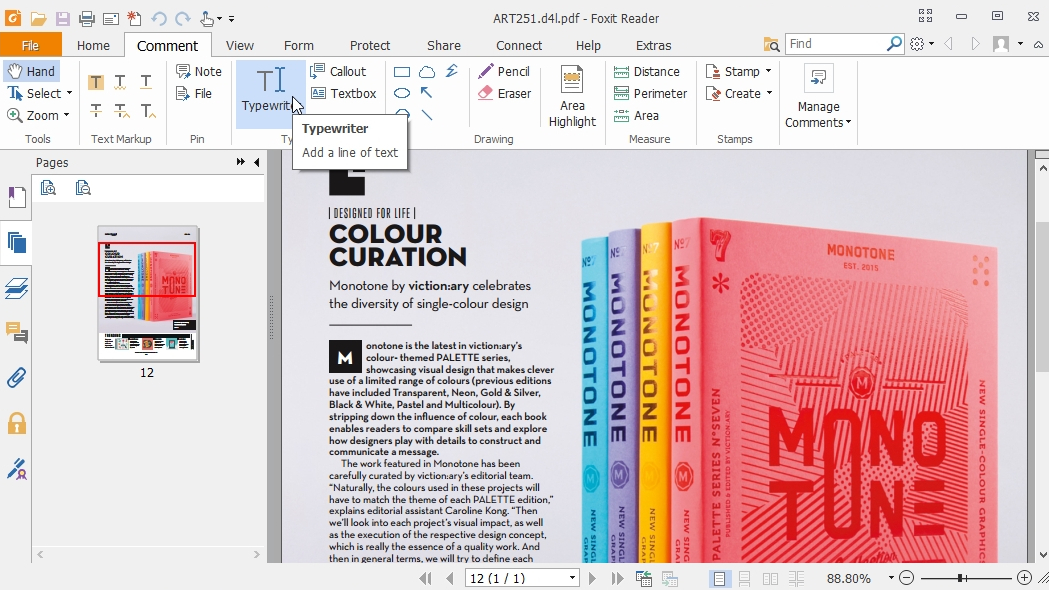Select the Area Highlight tool
The image size is (1049, 590).
[x=571, y=95]
